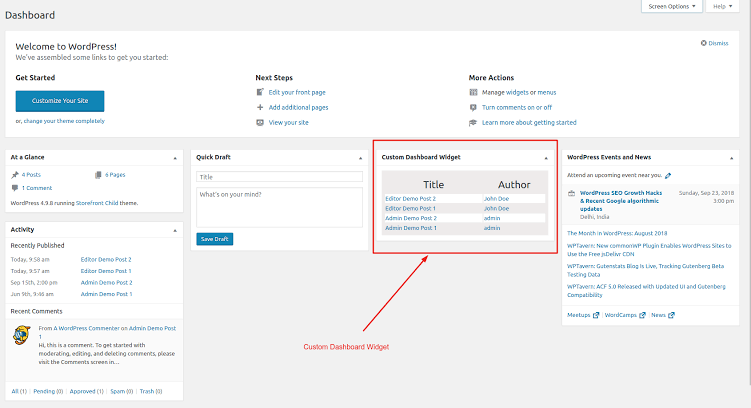Collapse the Activity widget
This screenshot has height=408, width=751.
(175, 230)
